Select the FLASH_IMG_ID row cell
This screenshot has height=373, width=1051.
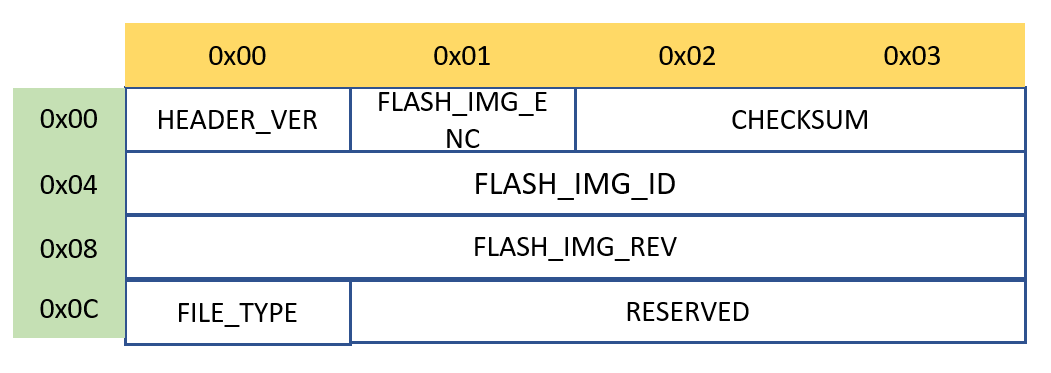click(x=575, y=184)
